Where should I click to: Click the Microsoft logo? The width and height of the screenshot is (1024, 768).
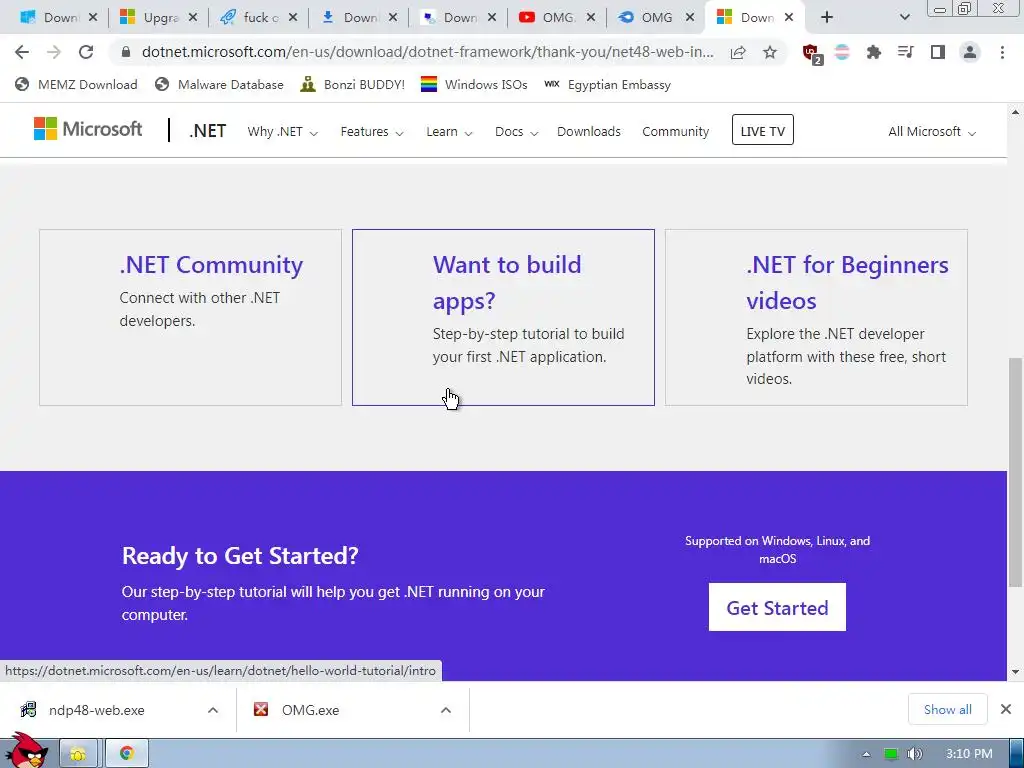tap(88, 129)
